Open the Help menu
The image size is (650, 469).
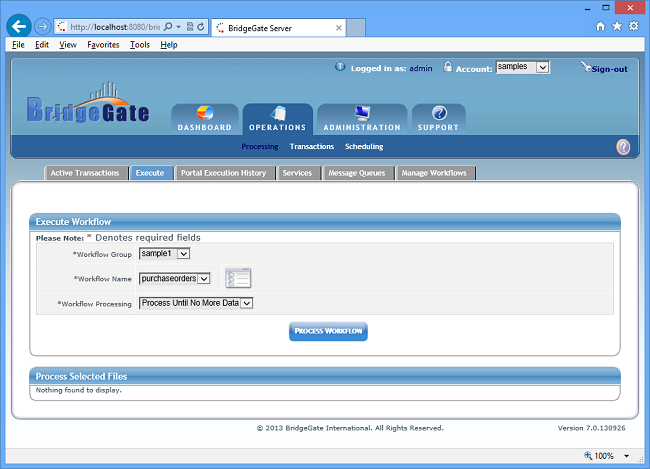coord(169,45)
